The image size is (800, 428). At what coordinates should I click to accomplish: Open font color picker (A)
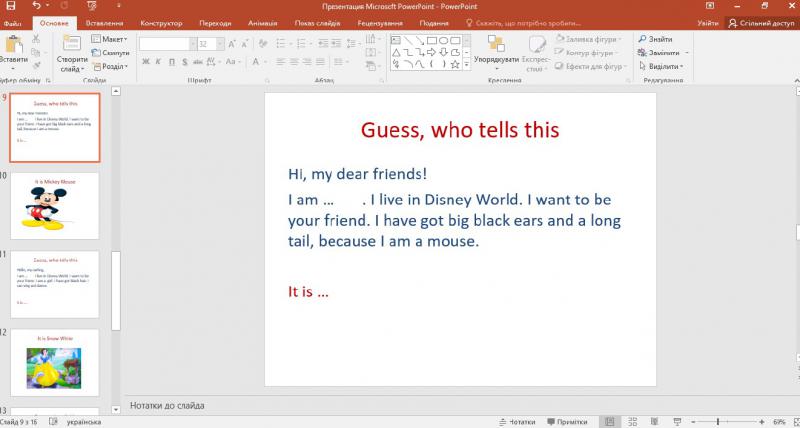(256, 62)
